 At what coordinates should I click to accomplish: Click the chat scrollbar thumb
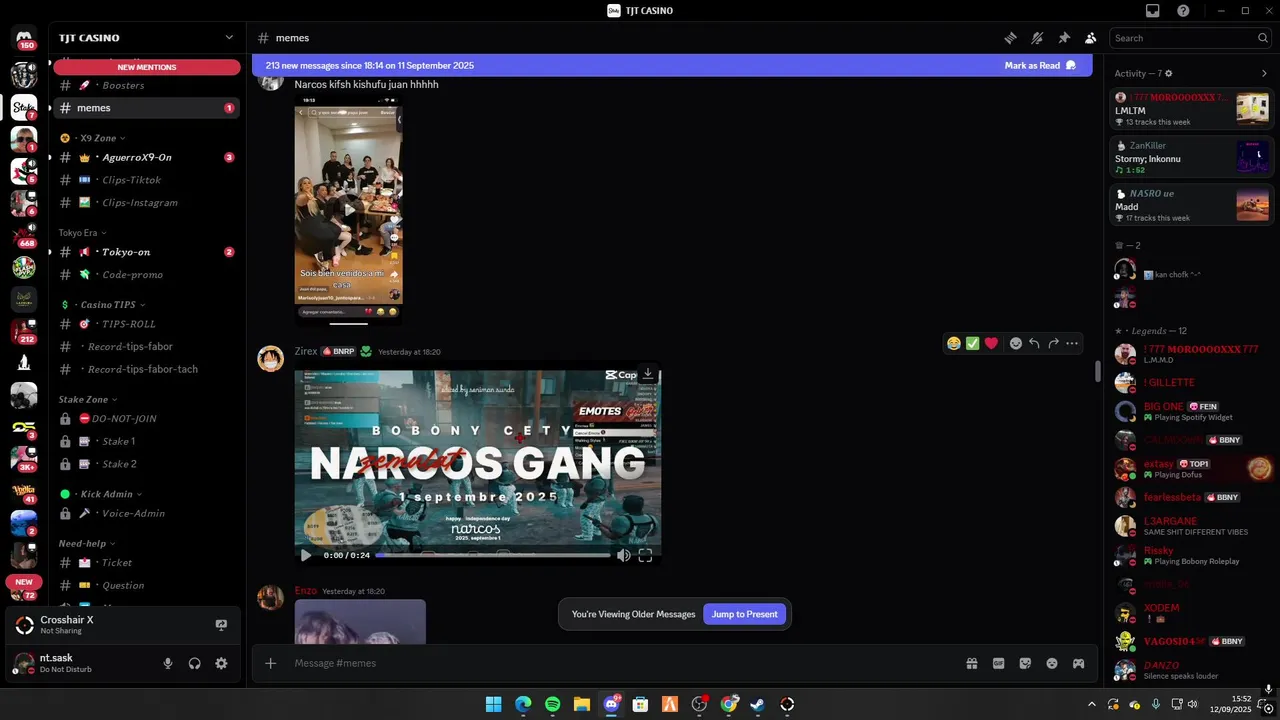[x=1097, y=371]
